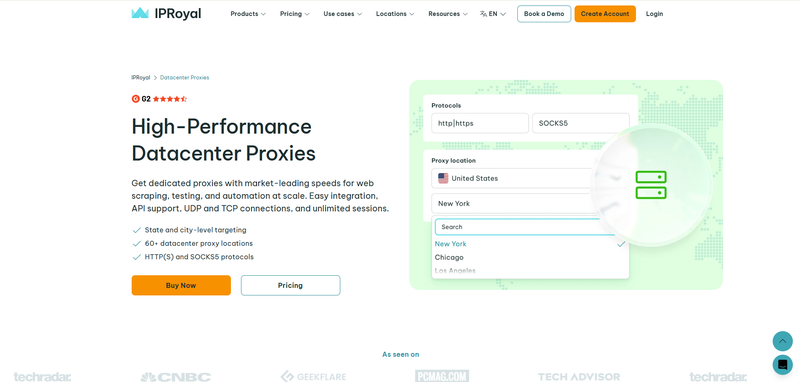This screenshot has width=800, height=382.
Task: Click the 'As seen on' label
Action: (401, 354)
